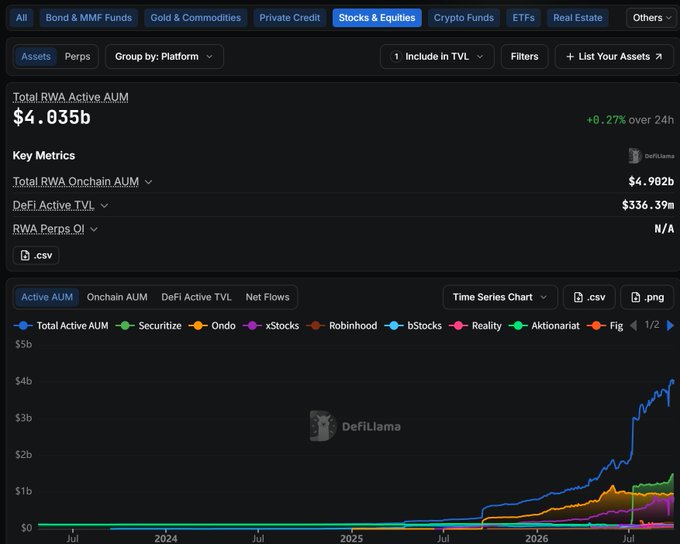Click the +0.27% over 24h change
The image size is (680, 544).
point(630,120)
